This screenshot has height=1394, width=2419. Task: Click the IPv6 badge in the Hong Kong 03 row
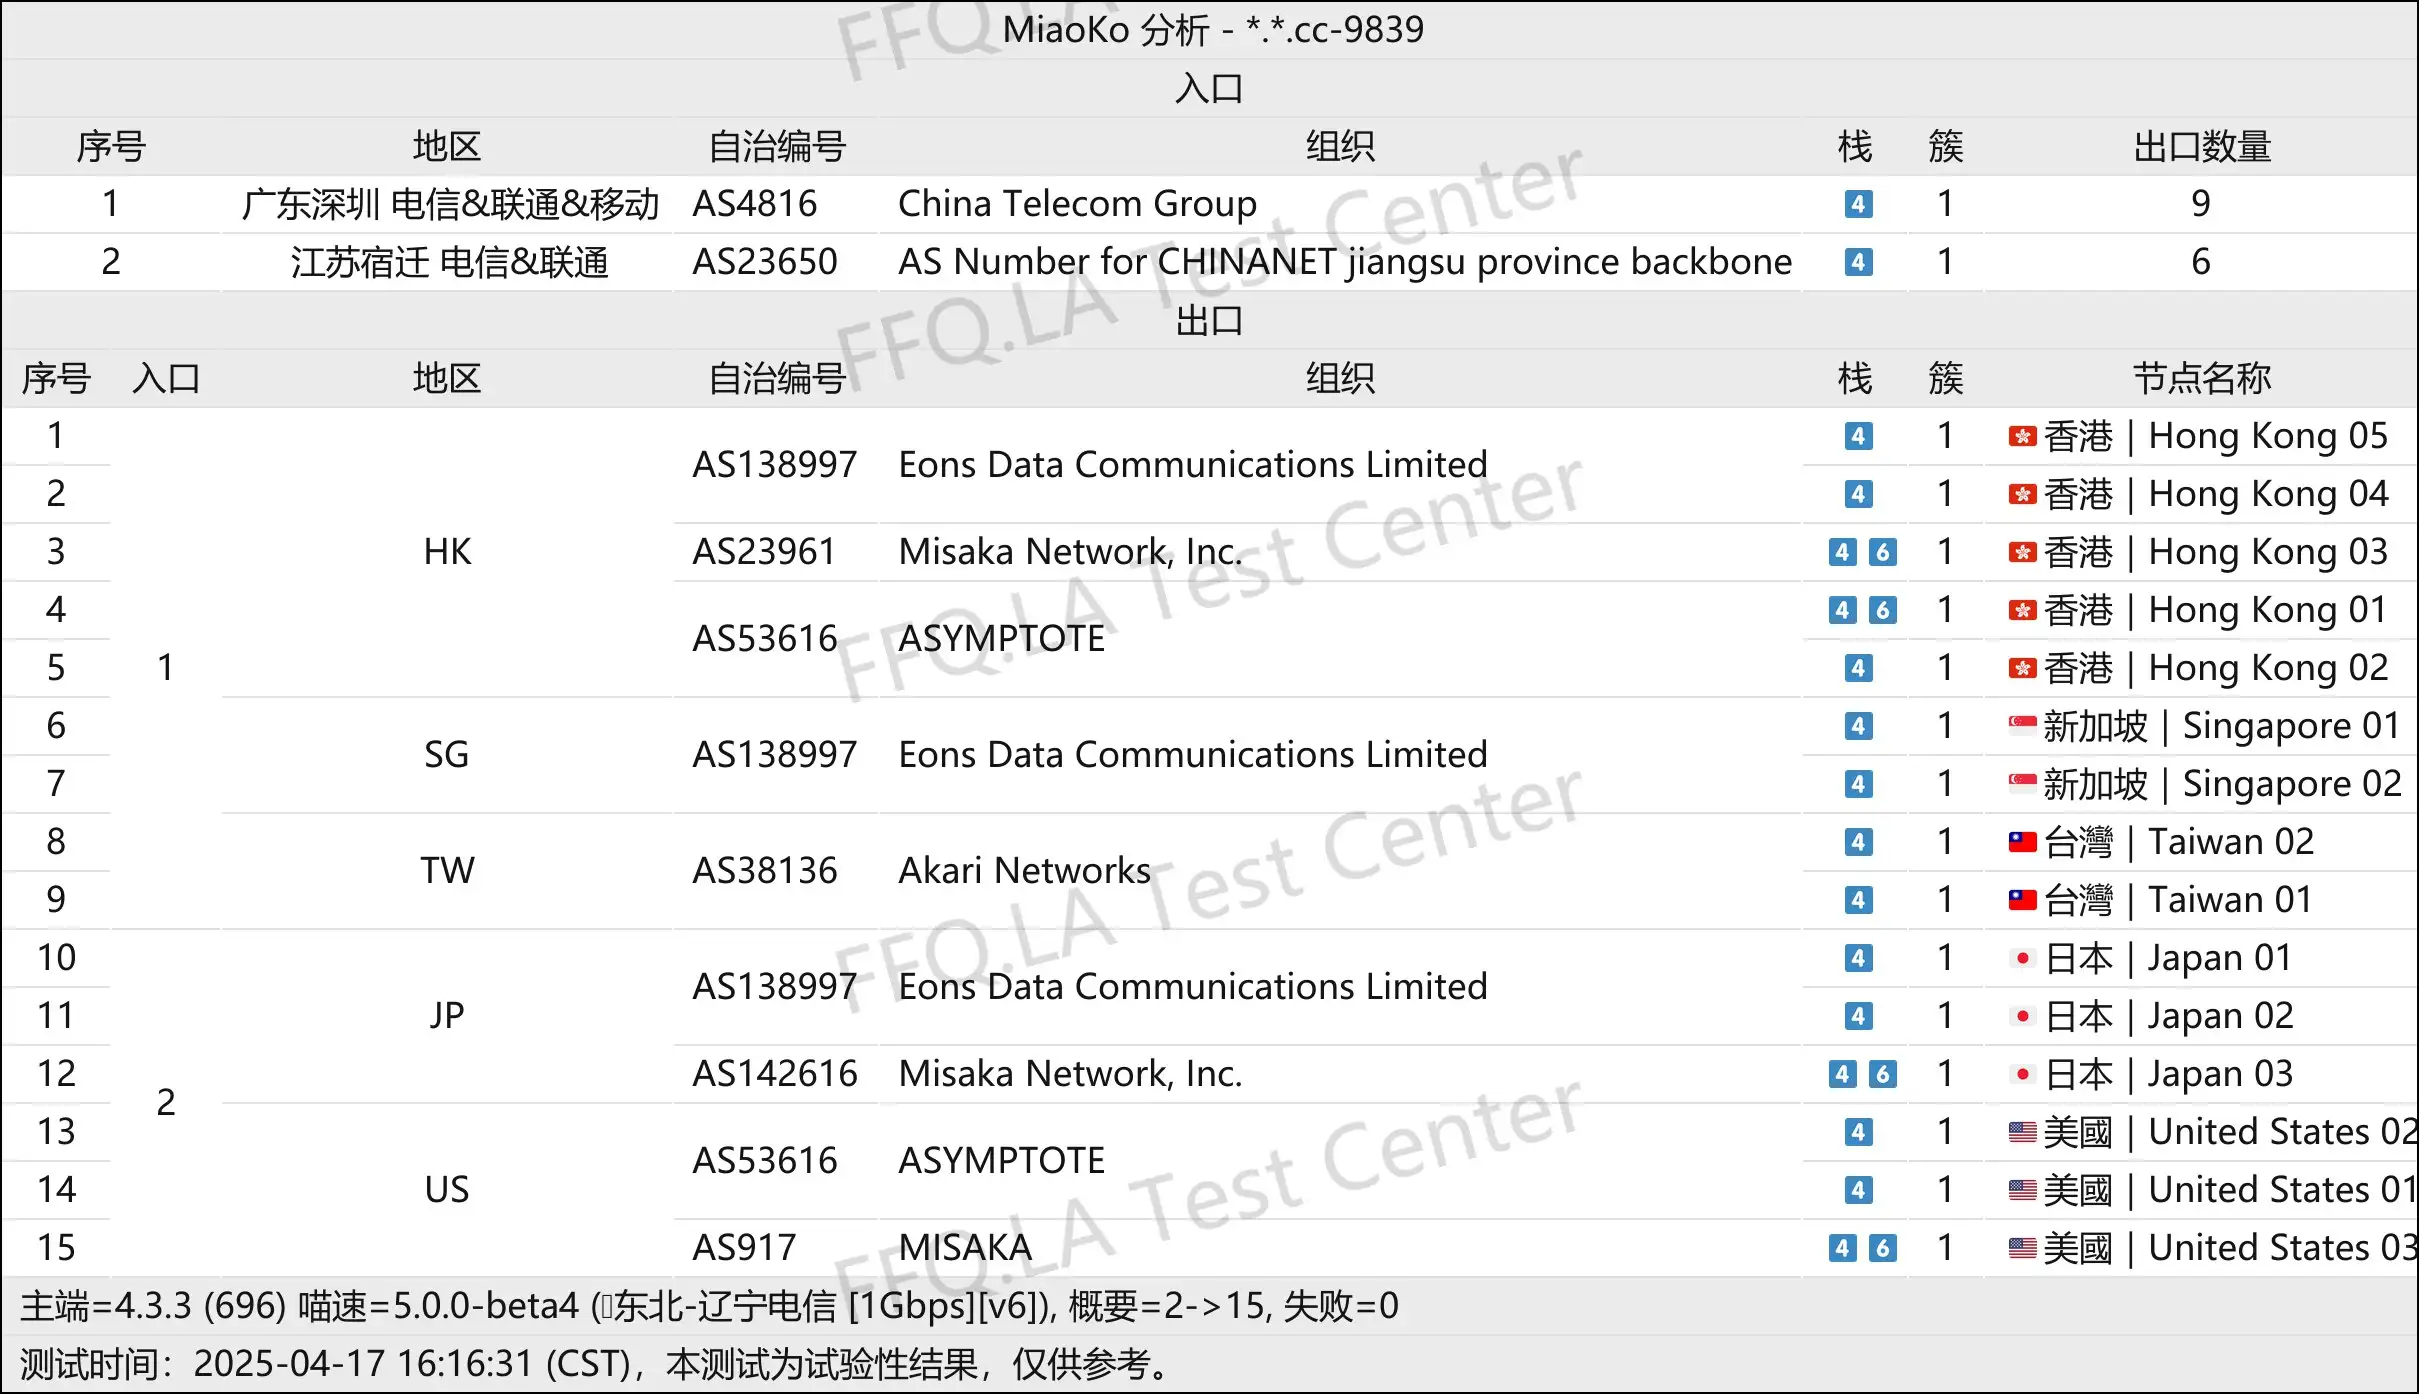1882,552
